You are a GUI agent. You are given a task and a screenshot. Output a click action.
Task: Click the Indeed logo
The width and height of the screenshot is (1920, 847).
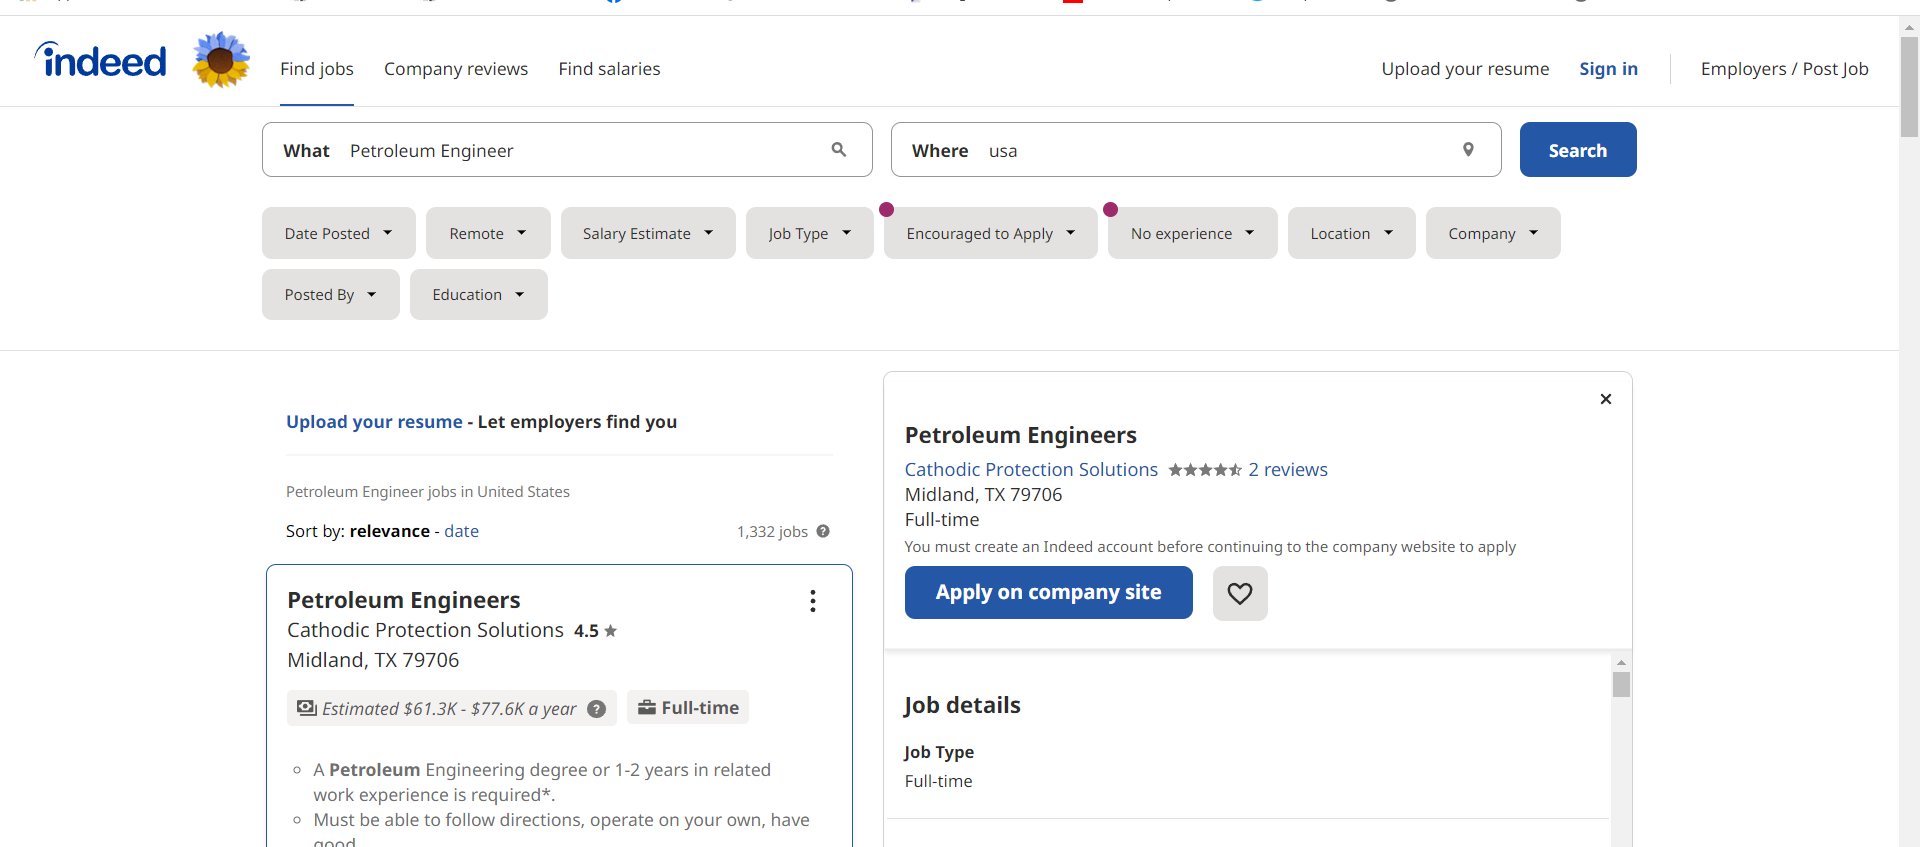(x=100, y=60)
